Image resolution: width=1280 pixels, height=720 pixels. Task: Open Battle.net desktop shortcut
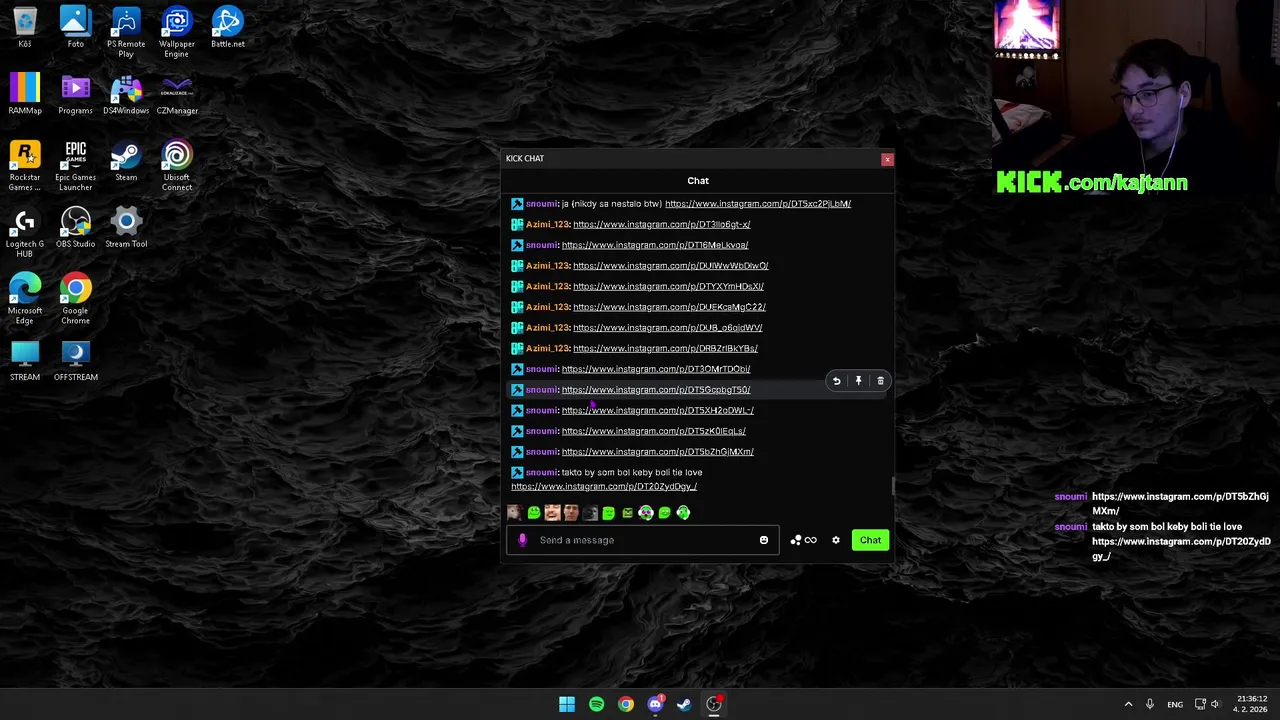pyautogui.click(x=227, y=28)
